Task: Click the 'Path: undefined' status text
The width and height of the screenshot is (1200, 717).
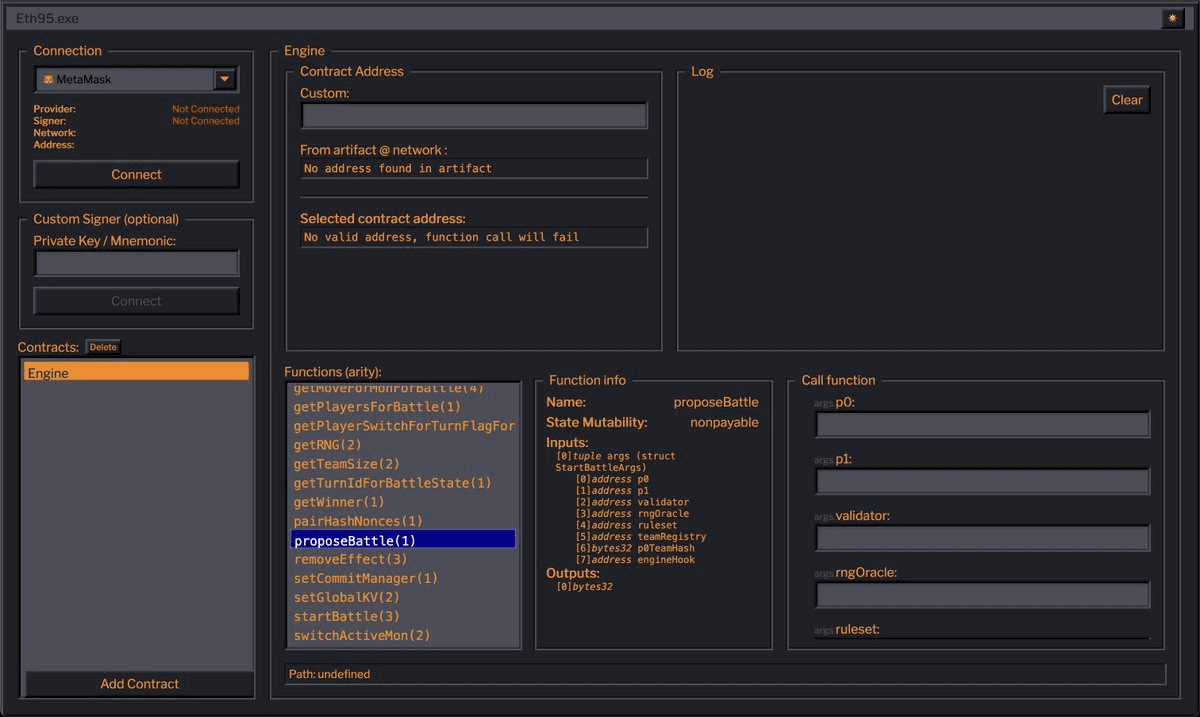Action: pos(329,674)
